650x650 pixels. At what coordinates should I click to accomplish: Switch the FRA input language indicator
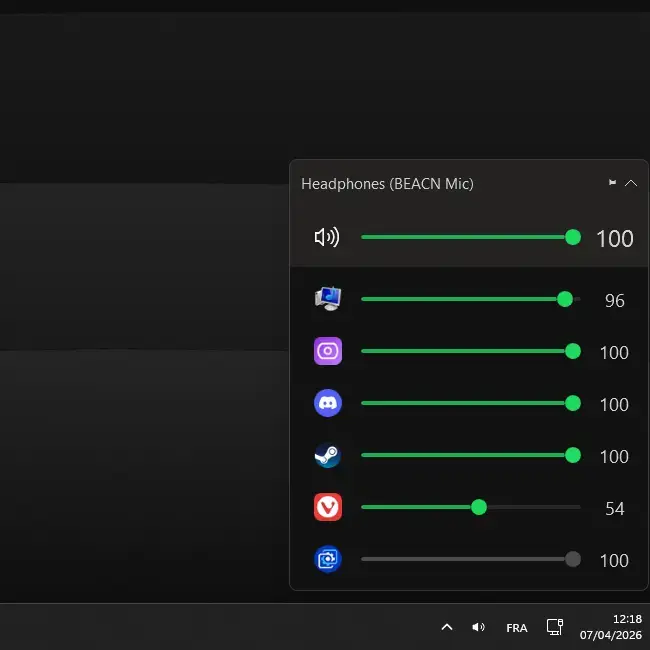pos(517,628)
